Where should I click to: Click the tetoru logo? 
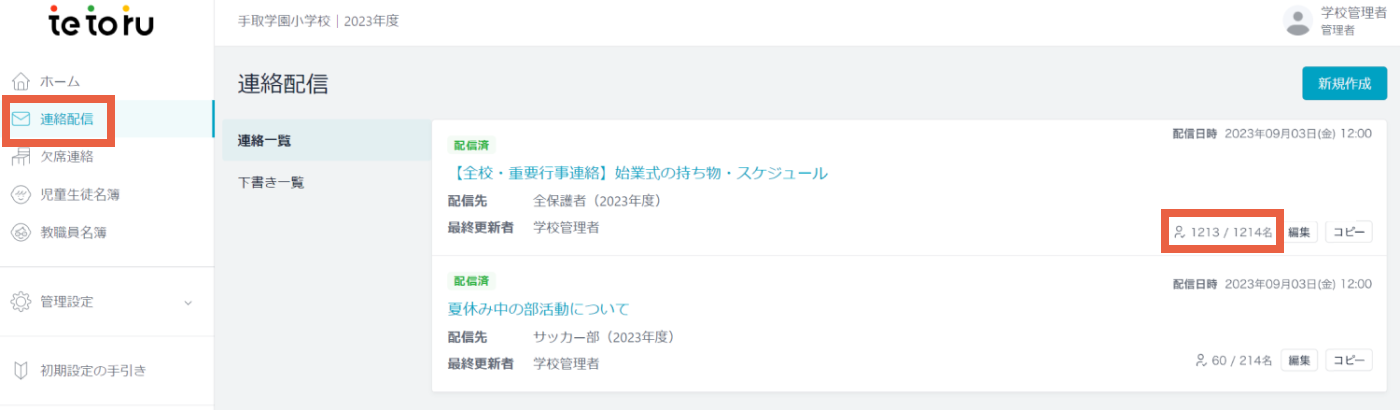point(100,22)
